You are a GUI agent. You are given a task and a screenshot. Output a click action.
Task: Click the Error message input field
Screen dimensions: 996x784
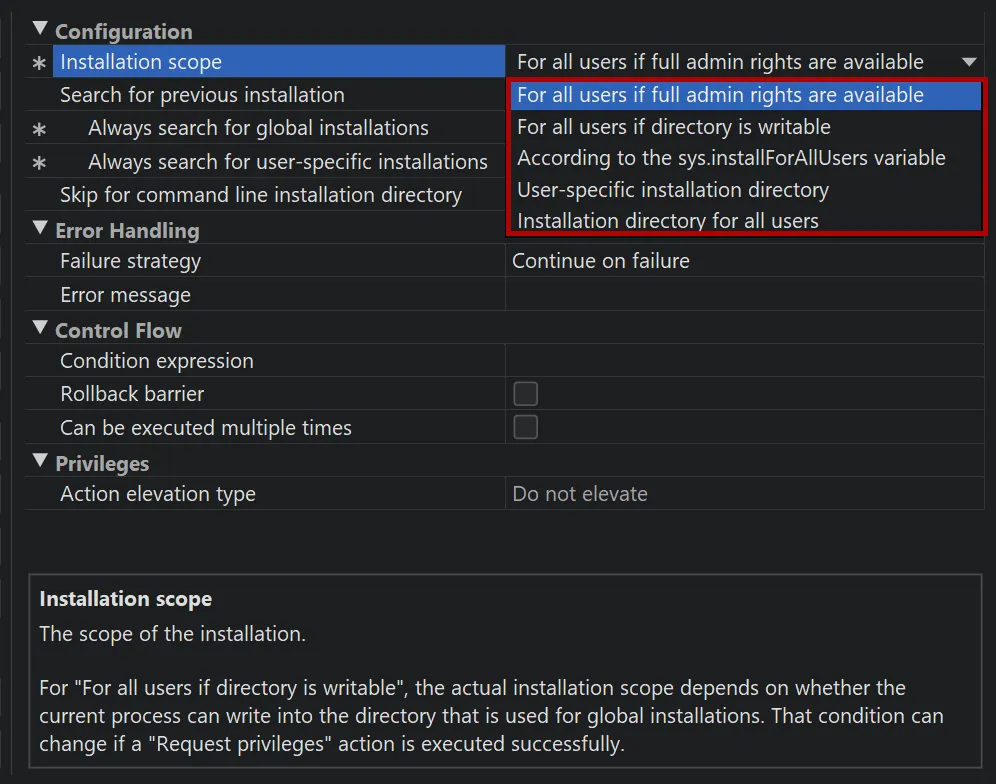tap(744, 295)
